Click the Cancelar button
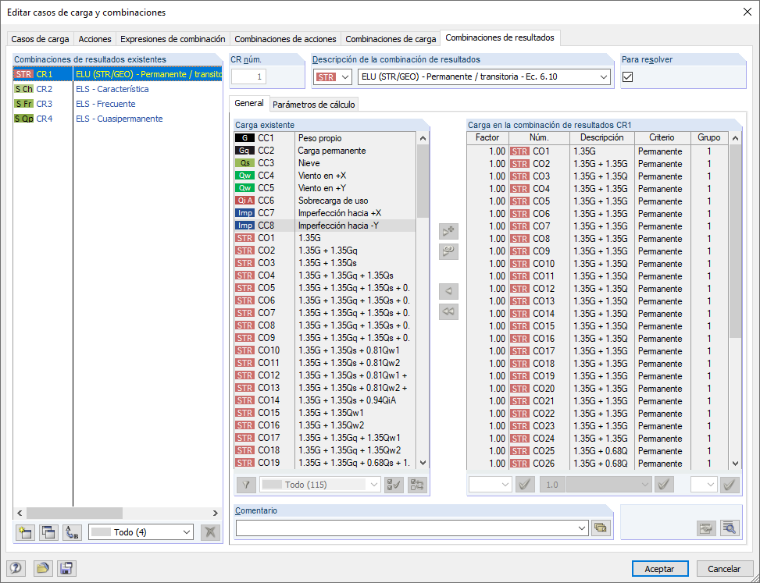Screen dimensions: 760x583 point(724,568)
